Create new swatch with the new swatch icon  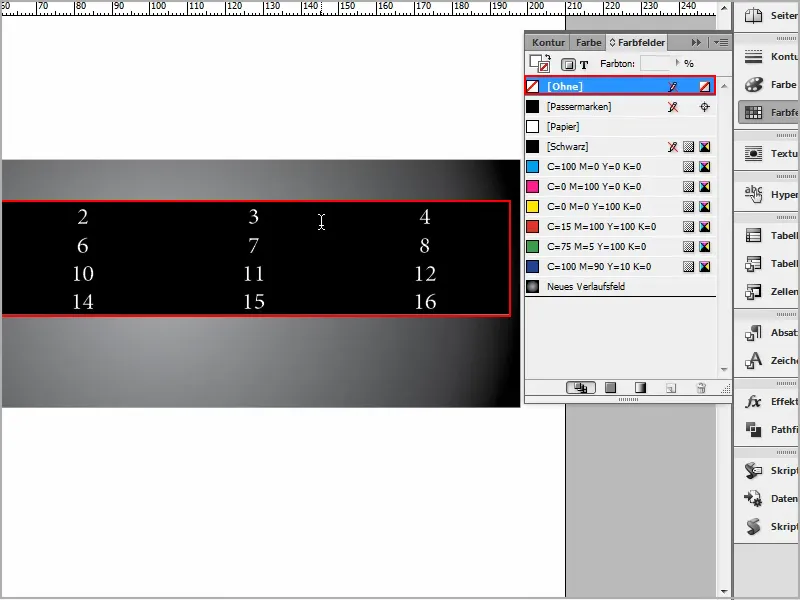(669, 388)
